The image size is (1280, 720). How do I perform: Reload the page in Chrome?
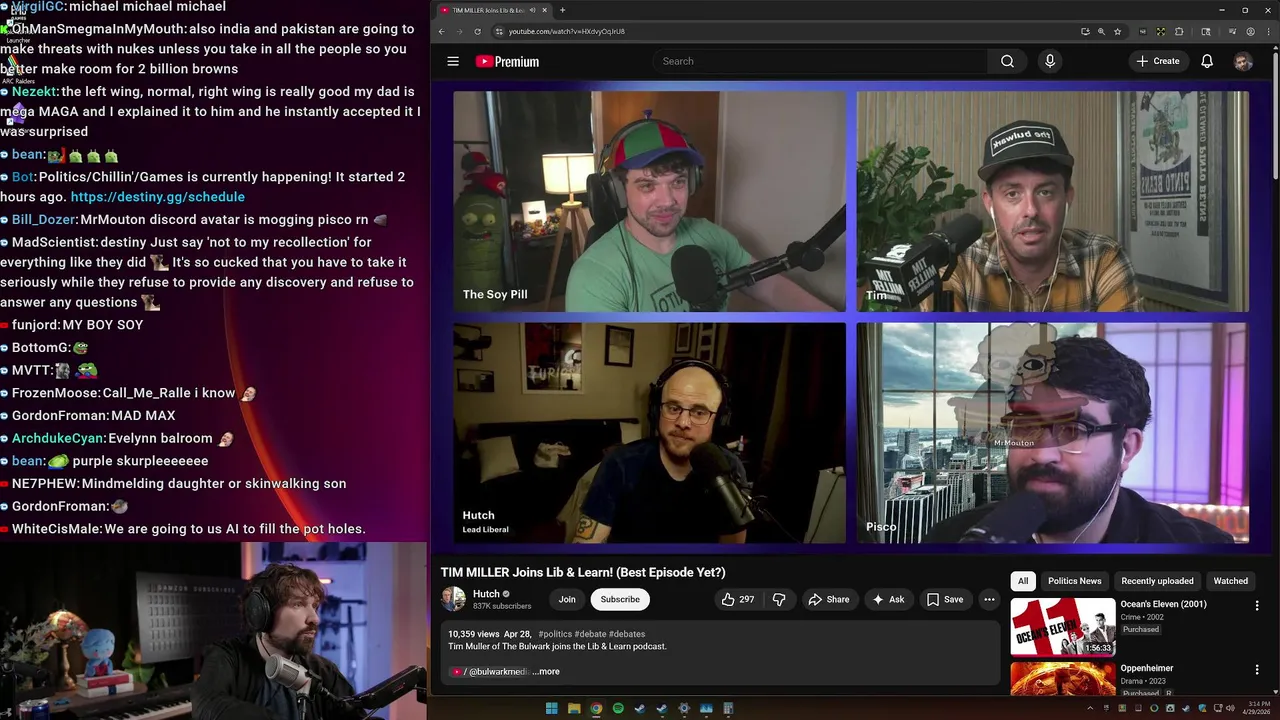coord(477,31)
